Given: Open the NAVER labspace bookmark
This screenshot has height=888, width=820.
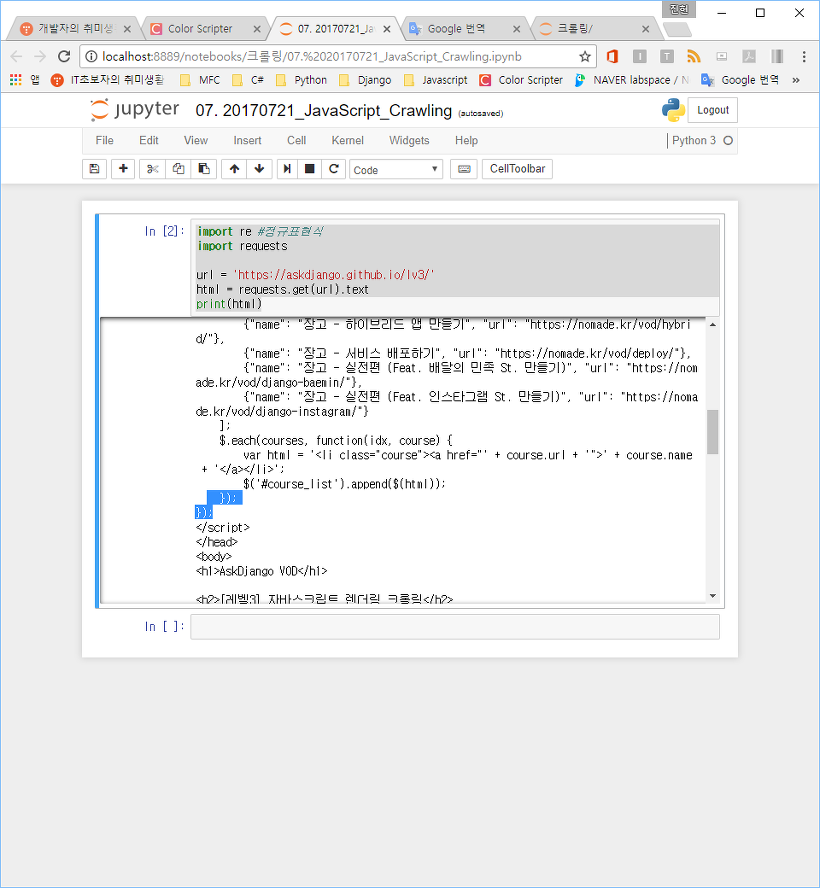Looking at the screenshot, I should coord(631,80).
